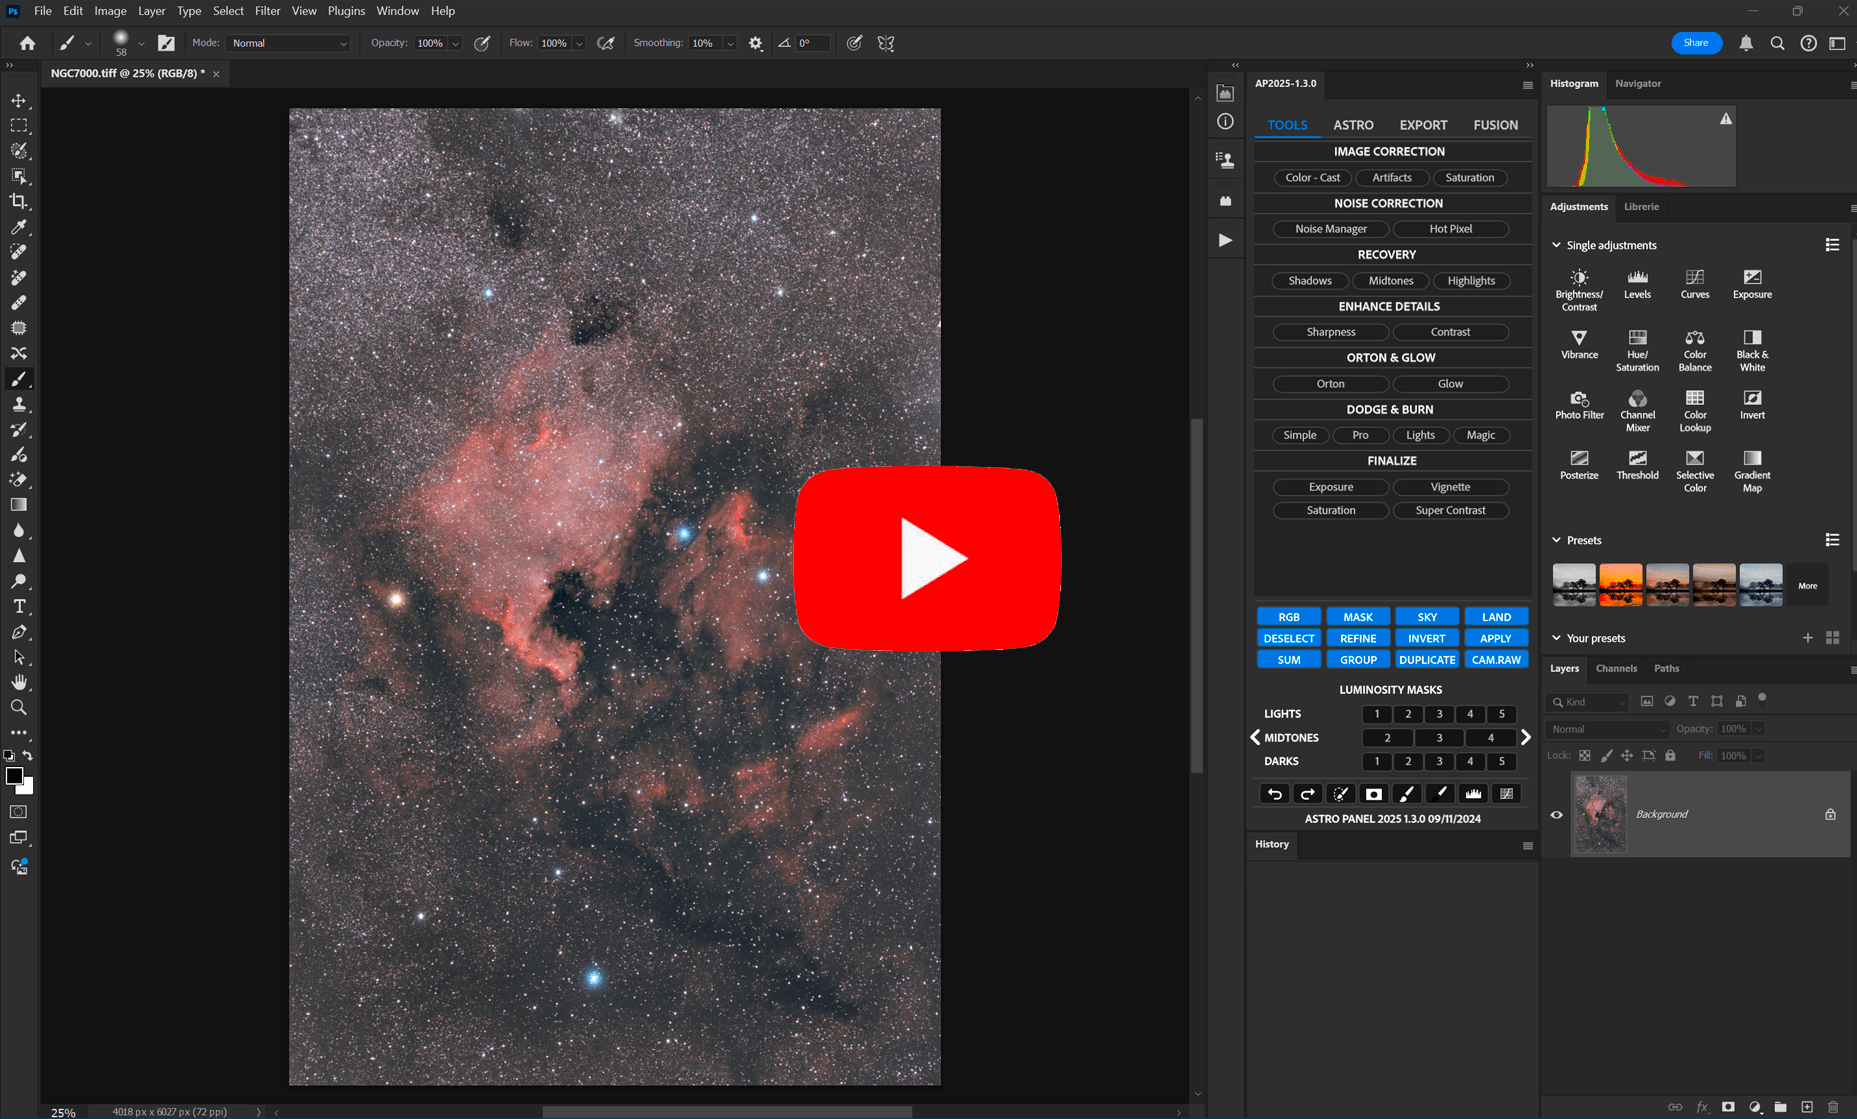Click the Home icon
This screenshot has width=1857, height=1119.
coord(27,43)
